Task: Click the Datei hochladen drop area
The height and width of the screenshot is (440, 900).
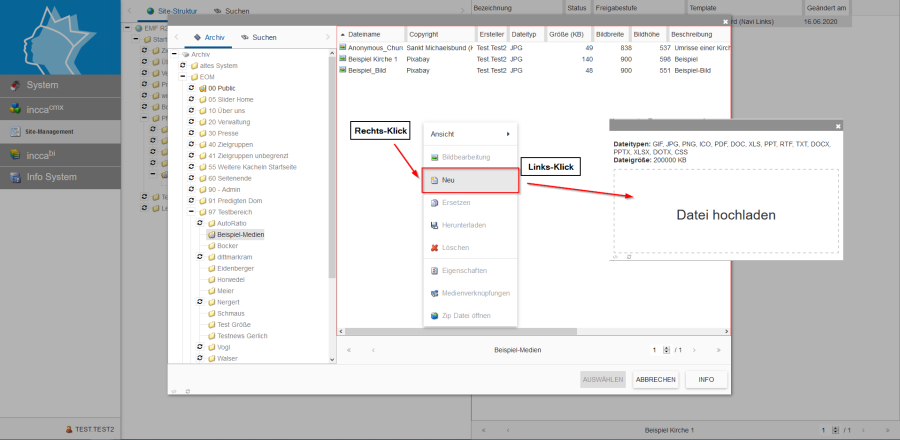Action: click(x=725, y=214)
